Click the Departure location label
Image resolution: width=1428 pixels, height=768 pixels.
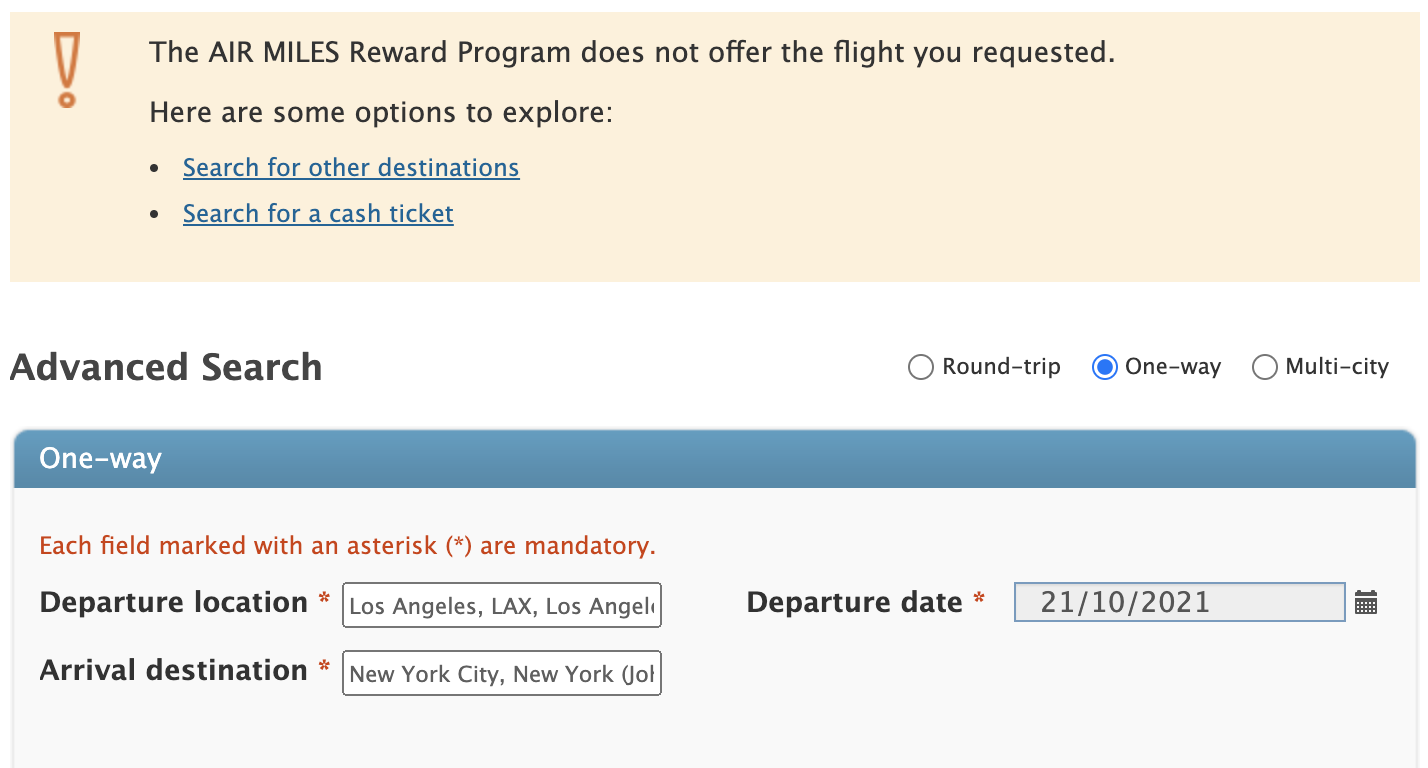tap(174, 602)
